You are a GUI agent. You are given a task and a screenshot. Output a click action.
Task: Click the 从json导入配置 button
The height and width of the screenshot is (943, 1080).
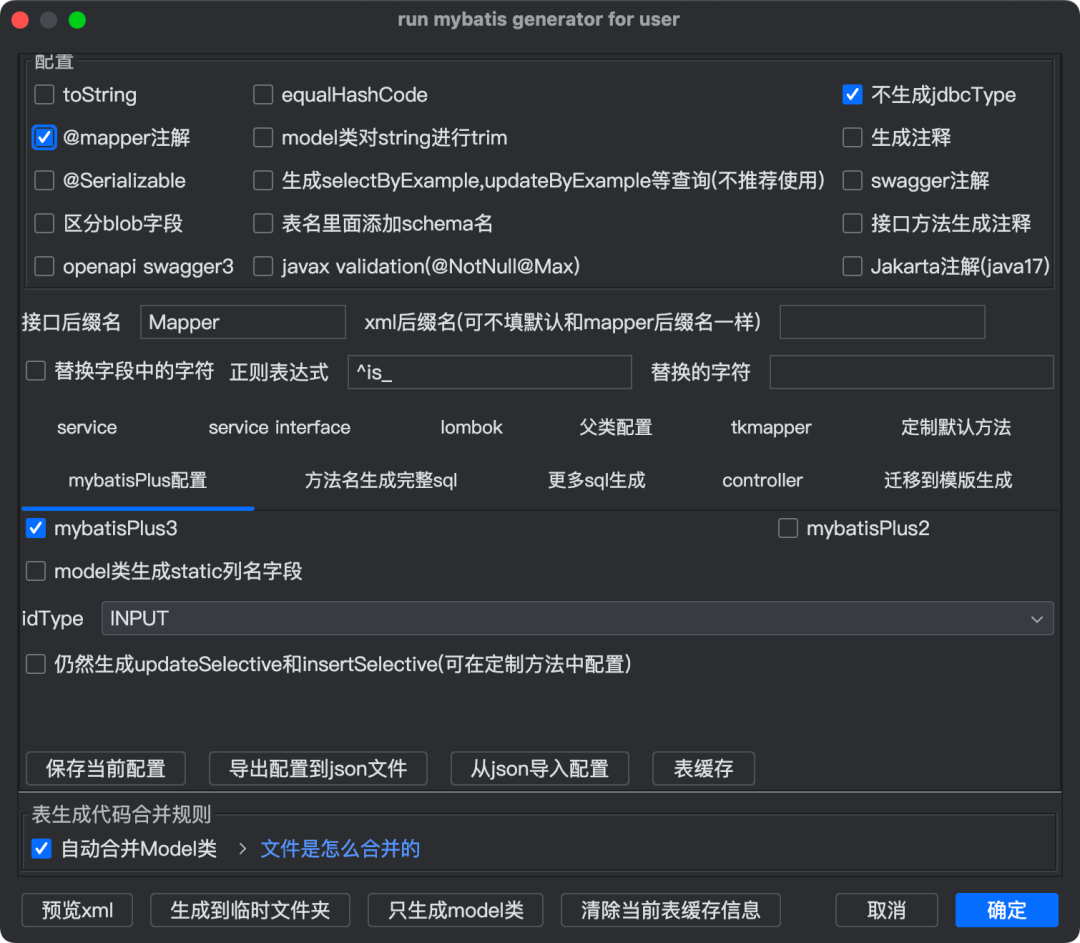pos(539,768)
